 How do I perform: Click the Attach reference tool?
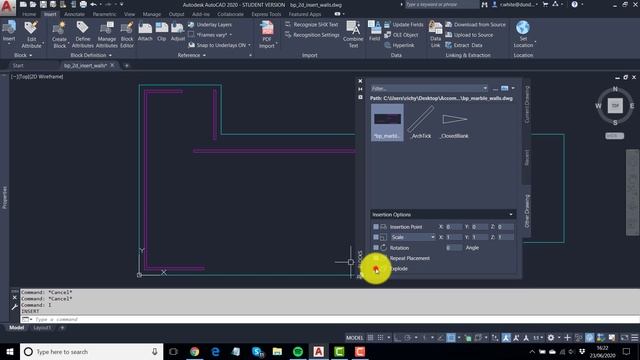pyautogui.click(x=145, y=32)
